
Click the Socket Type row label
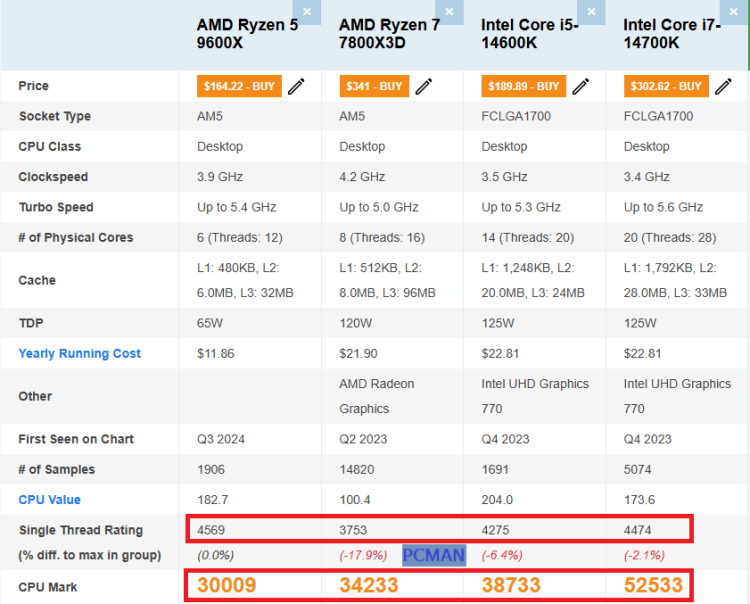click(55, 116)
